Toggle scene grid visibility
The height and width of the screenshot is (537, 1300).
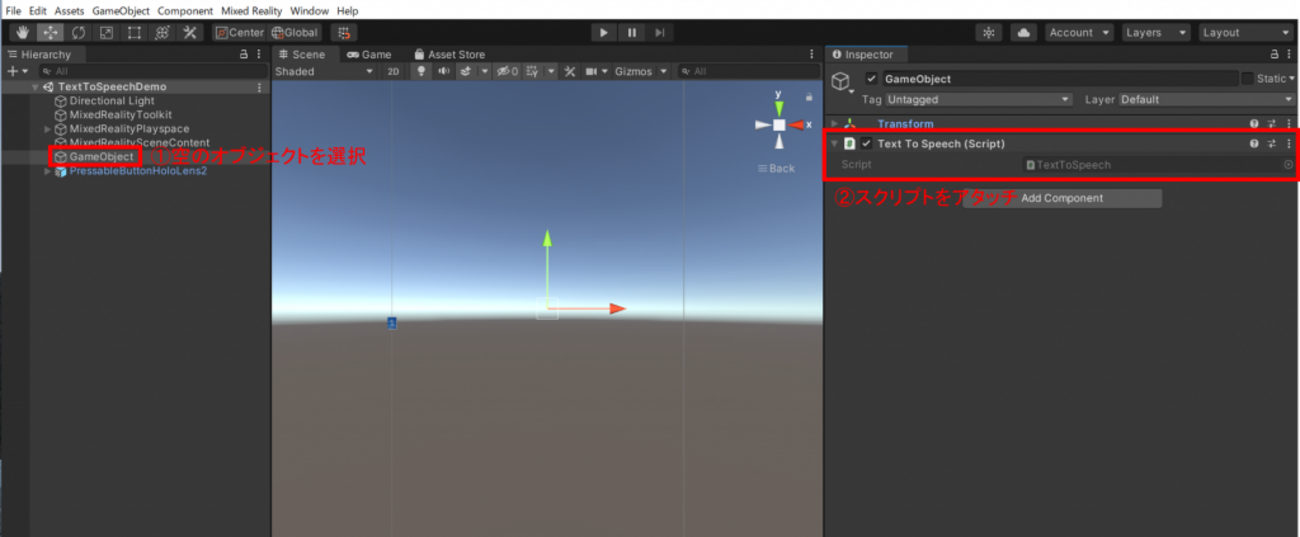click(533, 72)
